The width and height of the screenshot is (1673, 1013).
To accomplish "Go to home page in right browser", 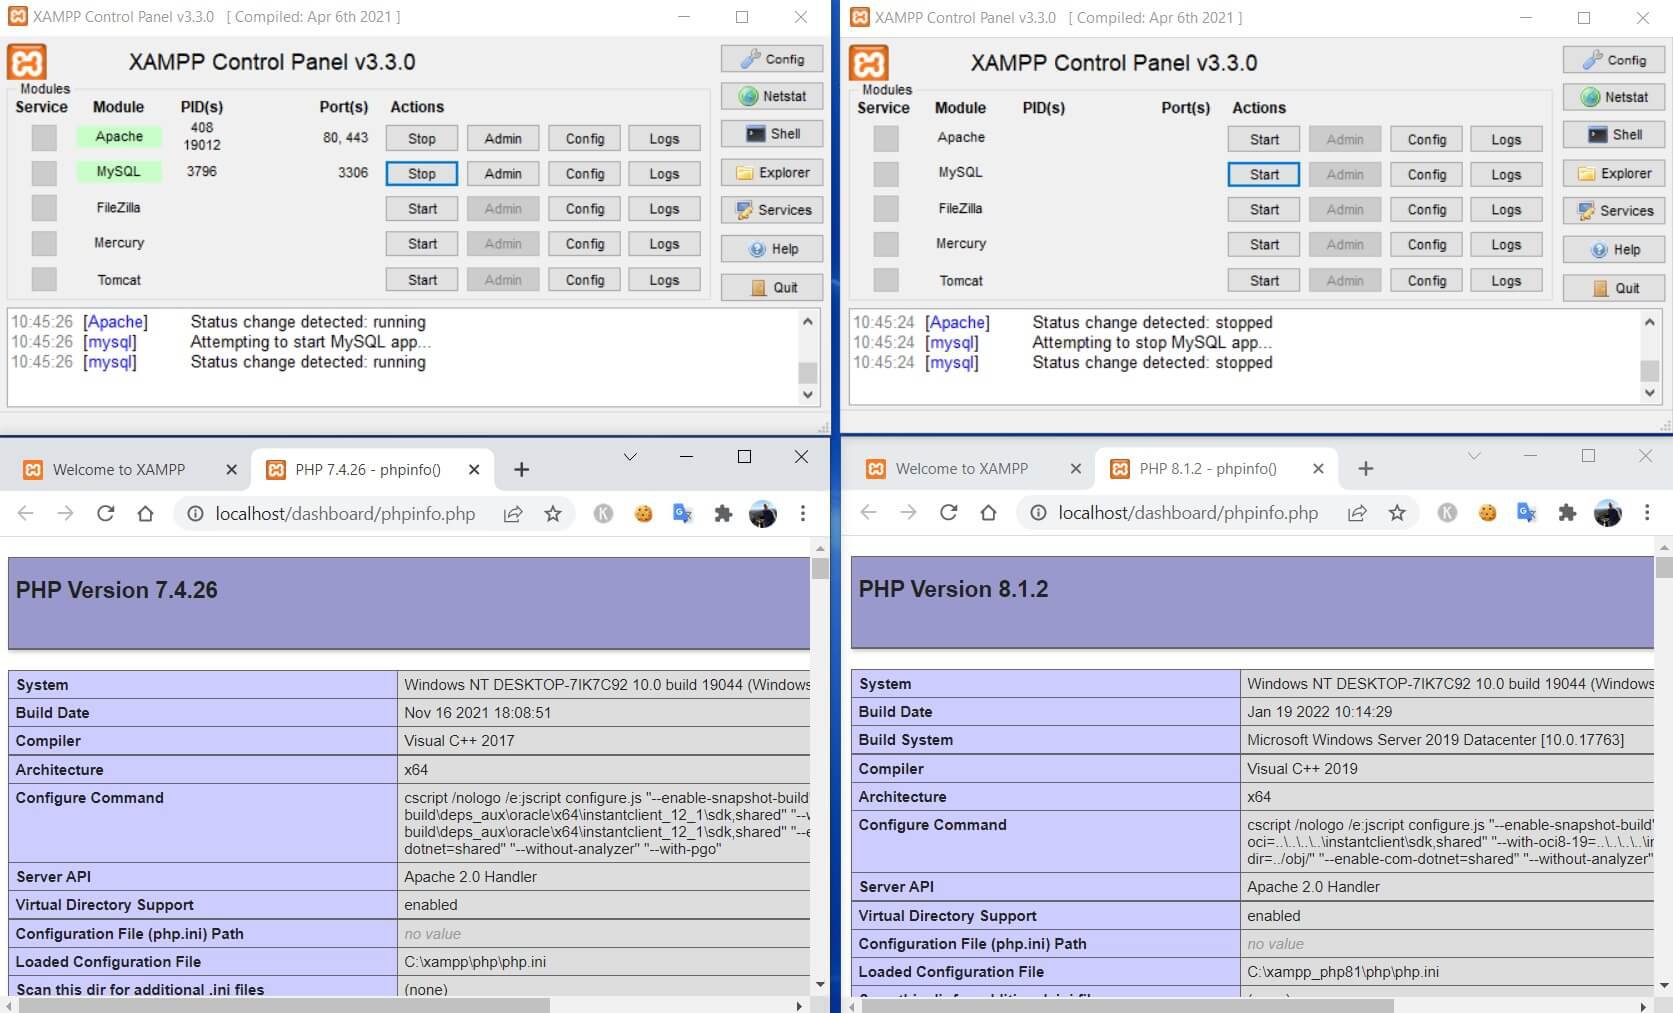I will (988, 512).
